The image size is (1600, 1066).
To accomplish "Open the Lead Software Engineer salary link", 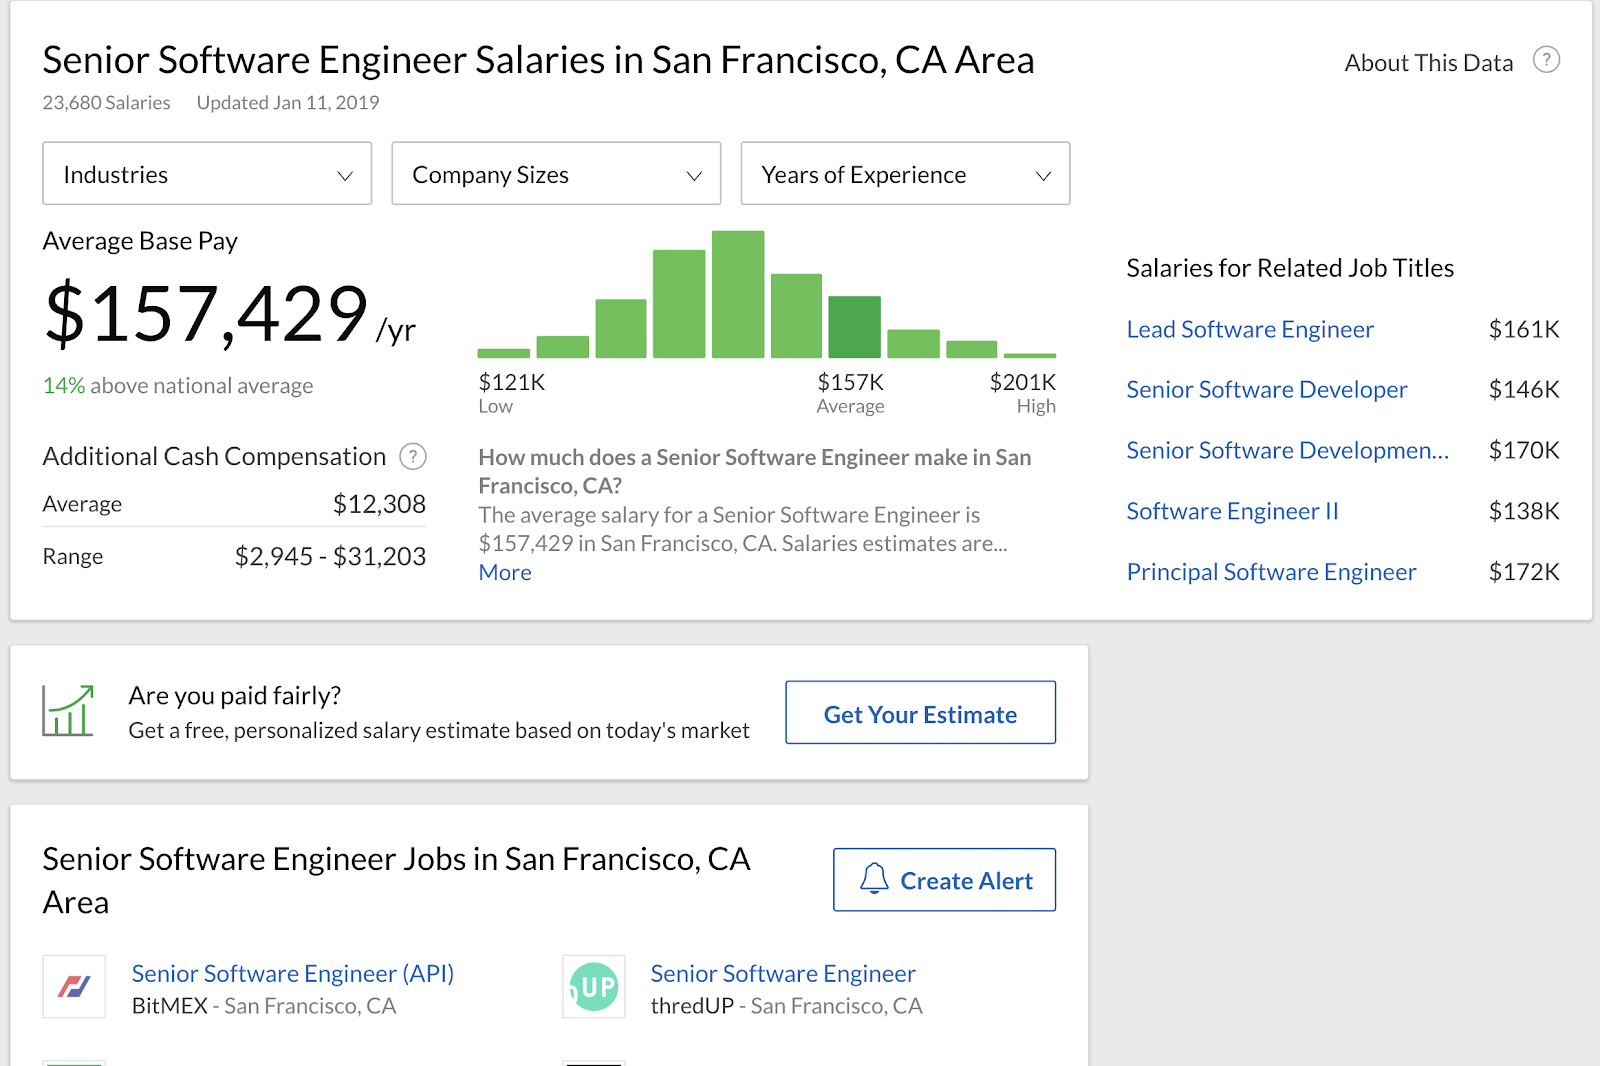I will tap(1250, 329).
